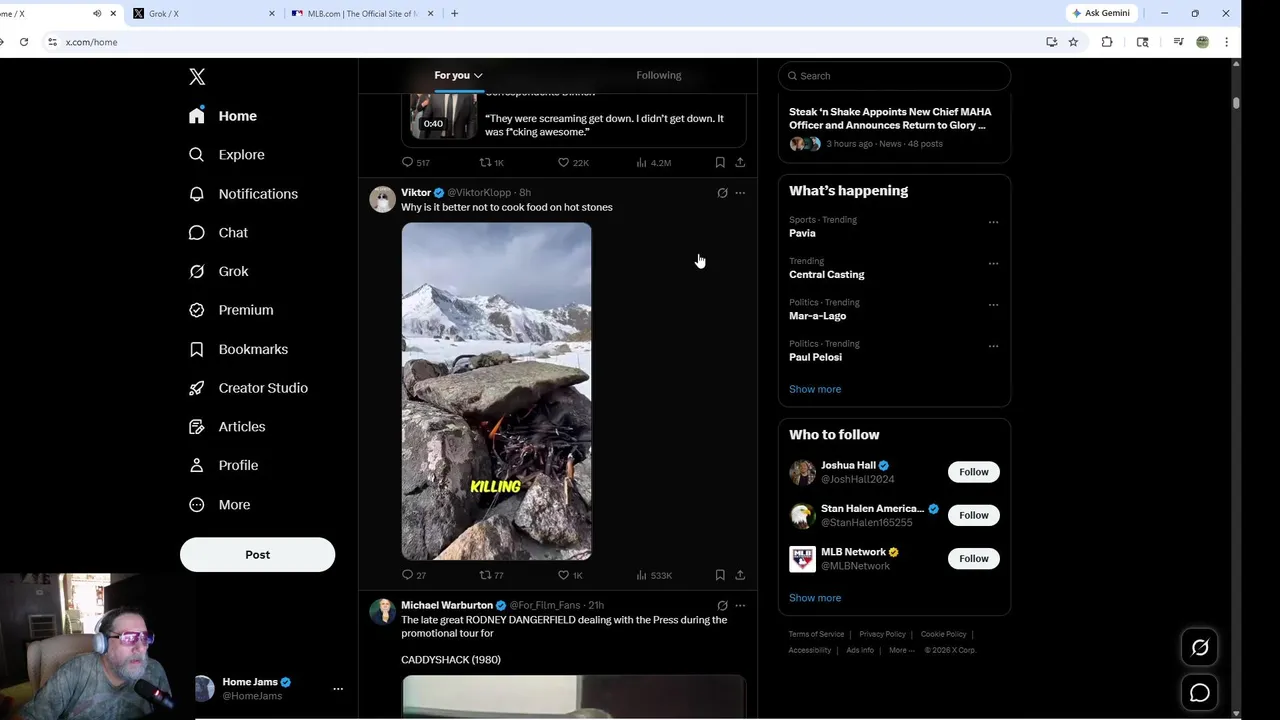Open more options on Viktor's post
1280x720 pixels.
click(x=740, y=193)
